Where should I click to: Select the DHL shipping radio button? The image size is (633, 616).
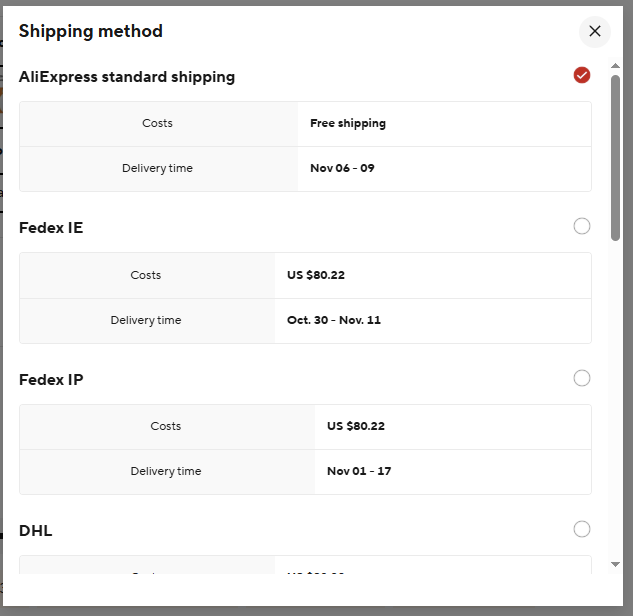[x=582, y=529]
